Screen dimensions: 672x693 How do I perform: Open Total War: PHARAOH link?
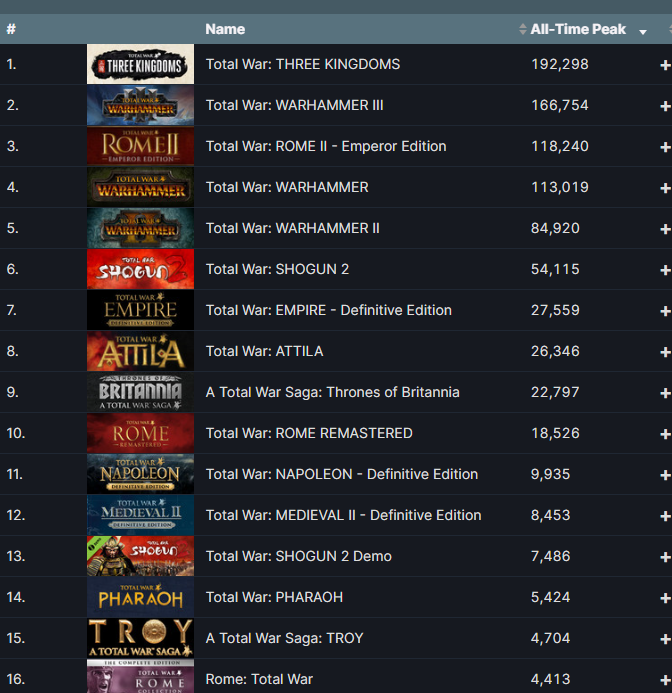point(274,598)
